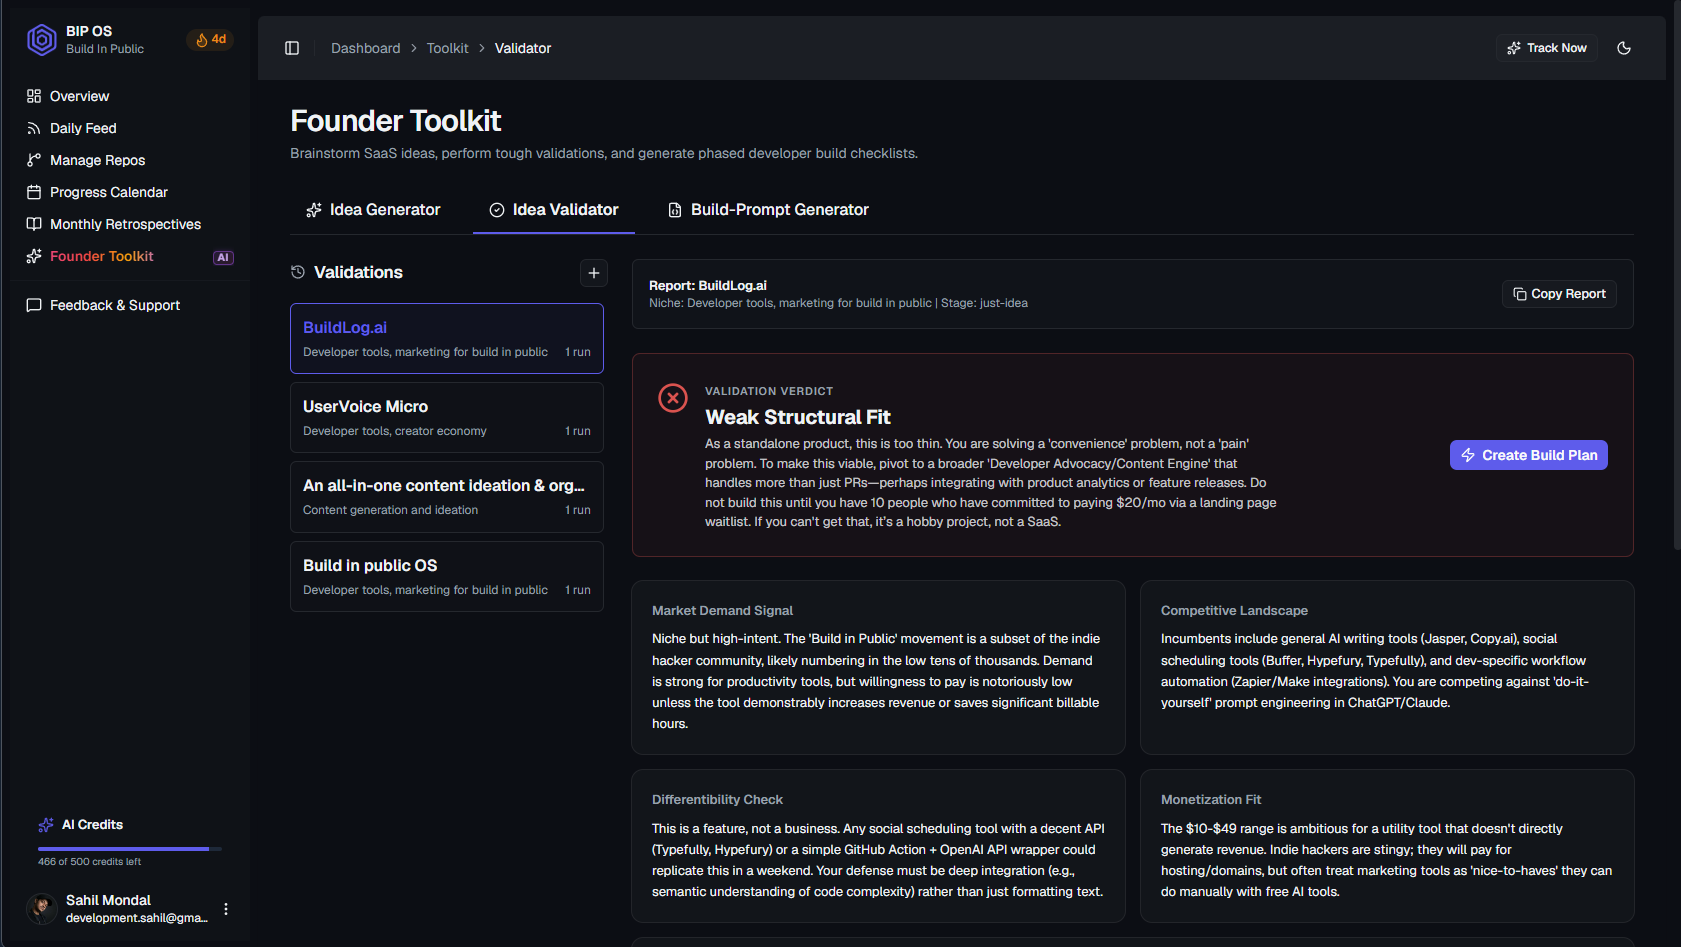The image size is (1681, 947).
Task: Click the Manage Repos branch icon
Action: pyautogui.click(x=34, y=160)
